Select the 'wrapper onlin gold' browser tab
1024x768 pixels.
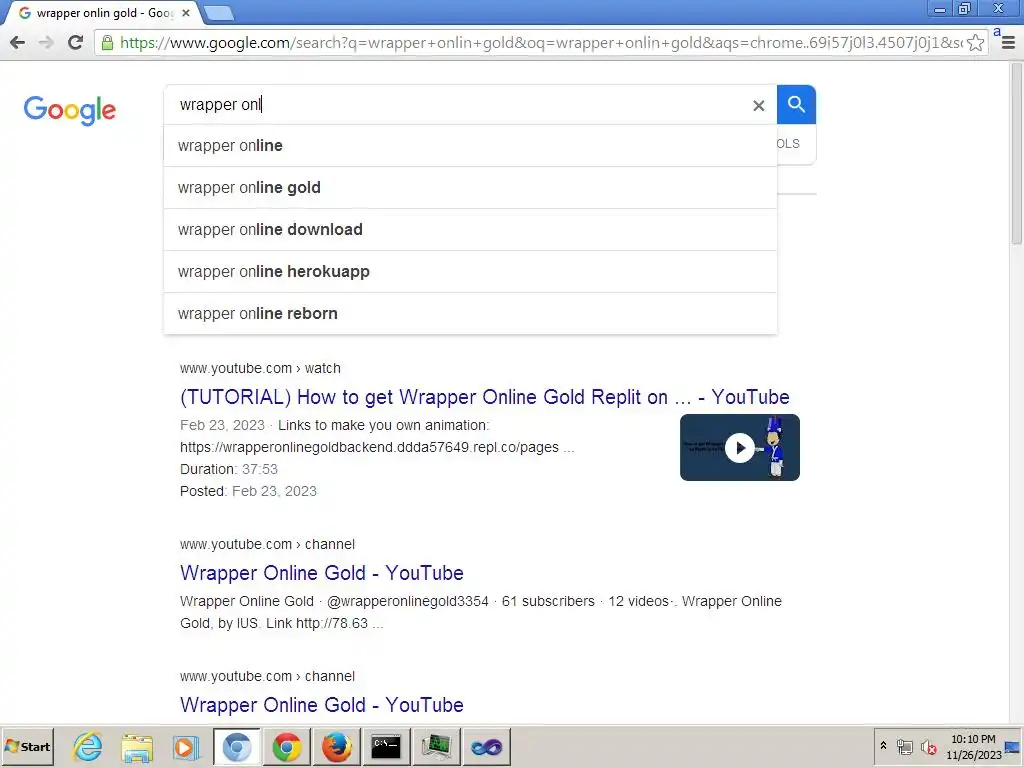(101, 13)
